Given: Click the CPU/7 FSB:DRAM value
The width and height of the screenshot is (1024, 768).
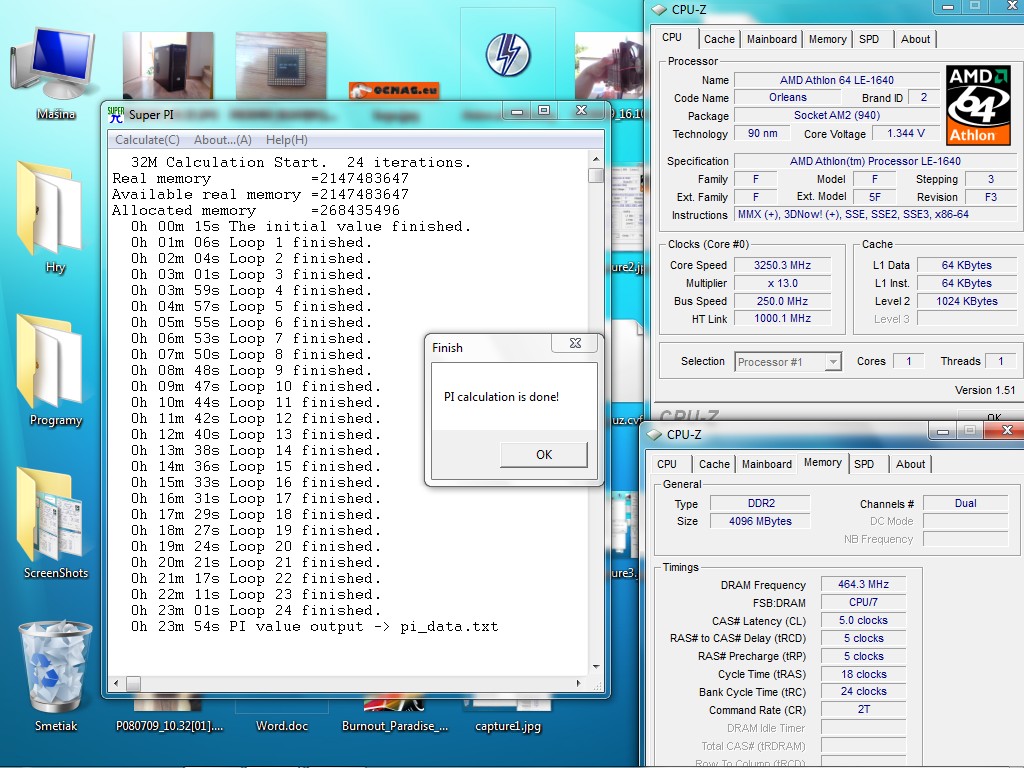Looking at the screenshot, I should coord(863,602).
